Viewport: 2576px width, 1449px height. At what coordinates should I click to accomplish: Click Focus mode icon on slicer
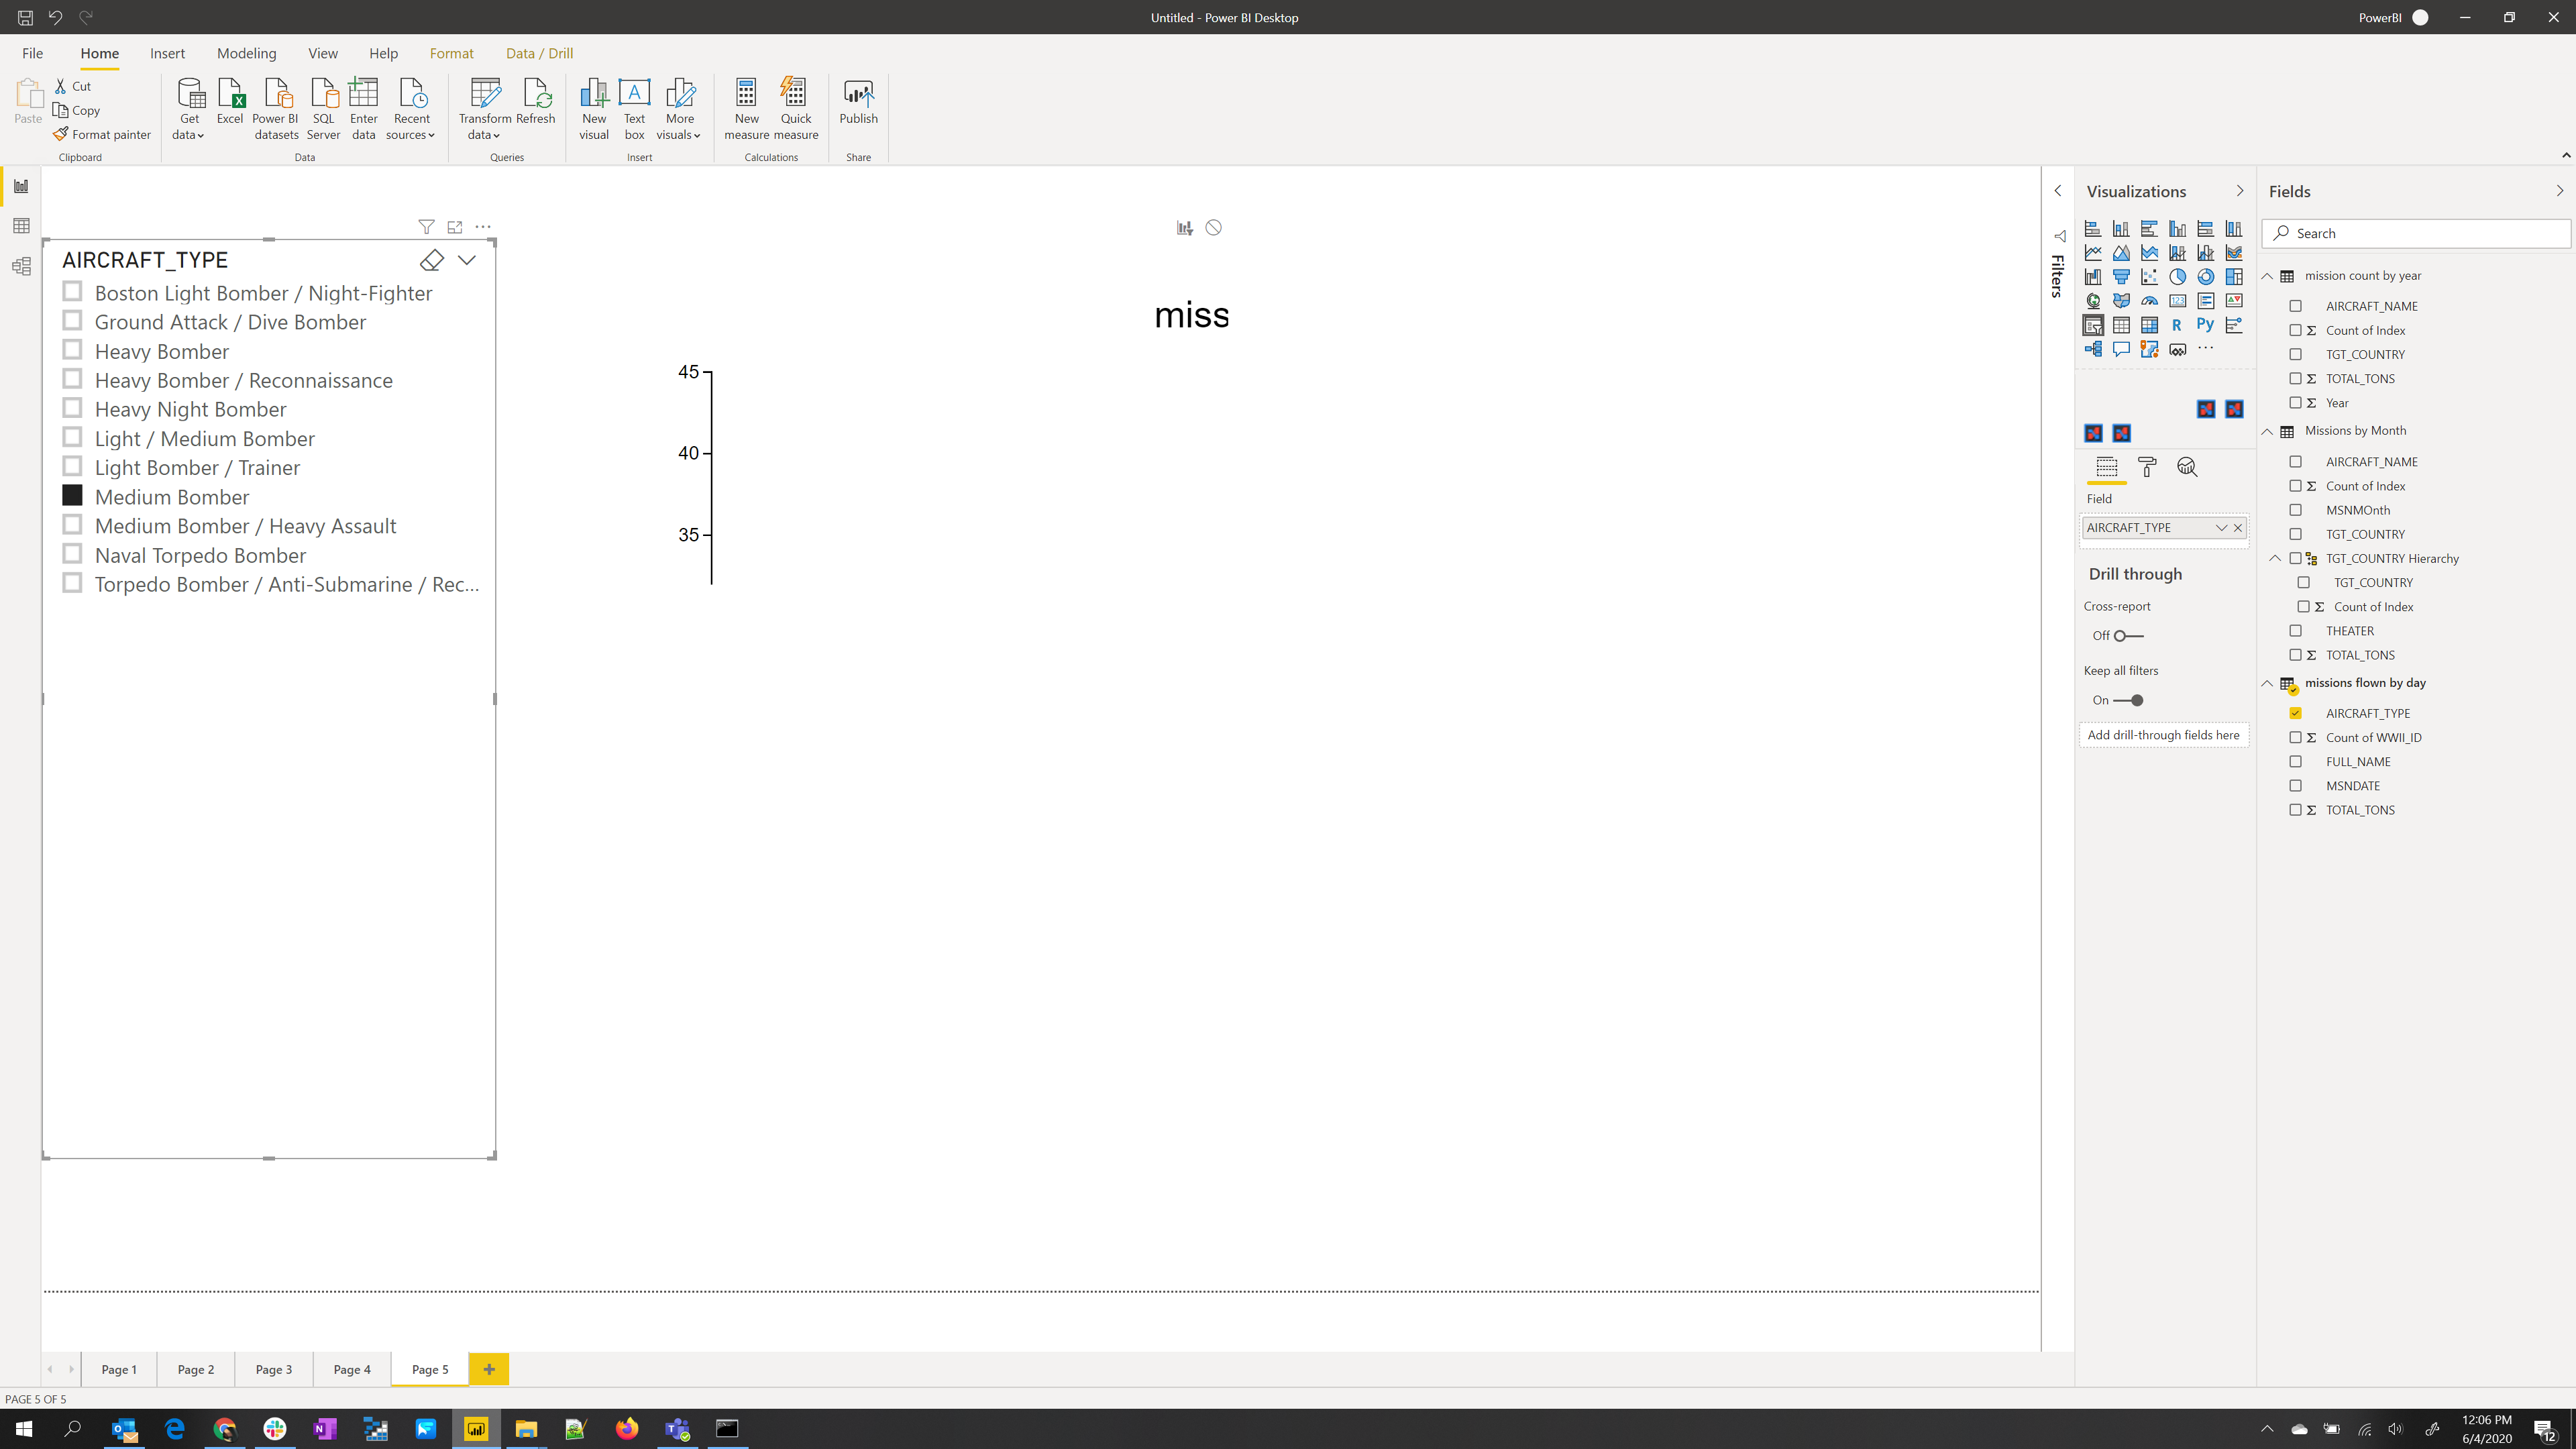point(455,227)
